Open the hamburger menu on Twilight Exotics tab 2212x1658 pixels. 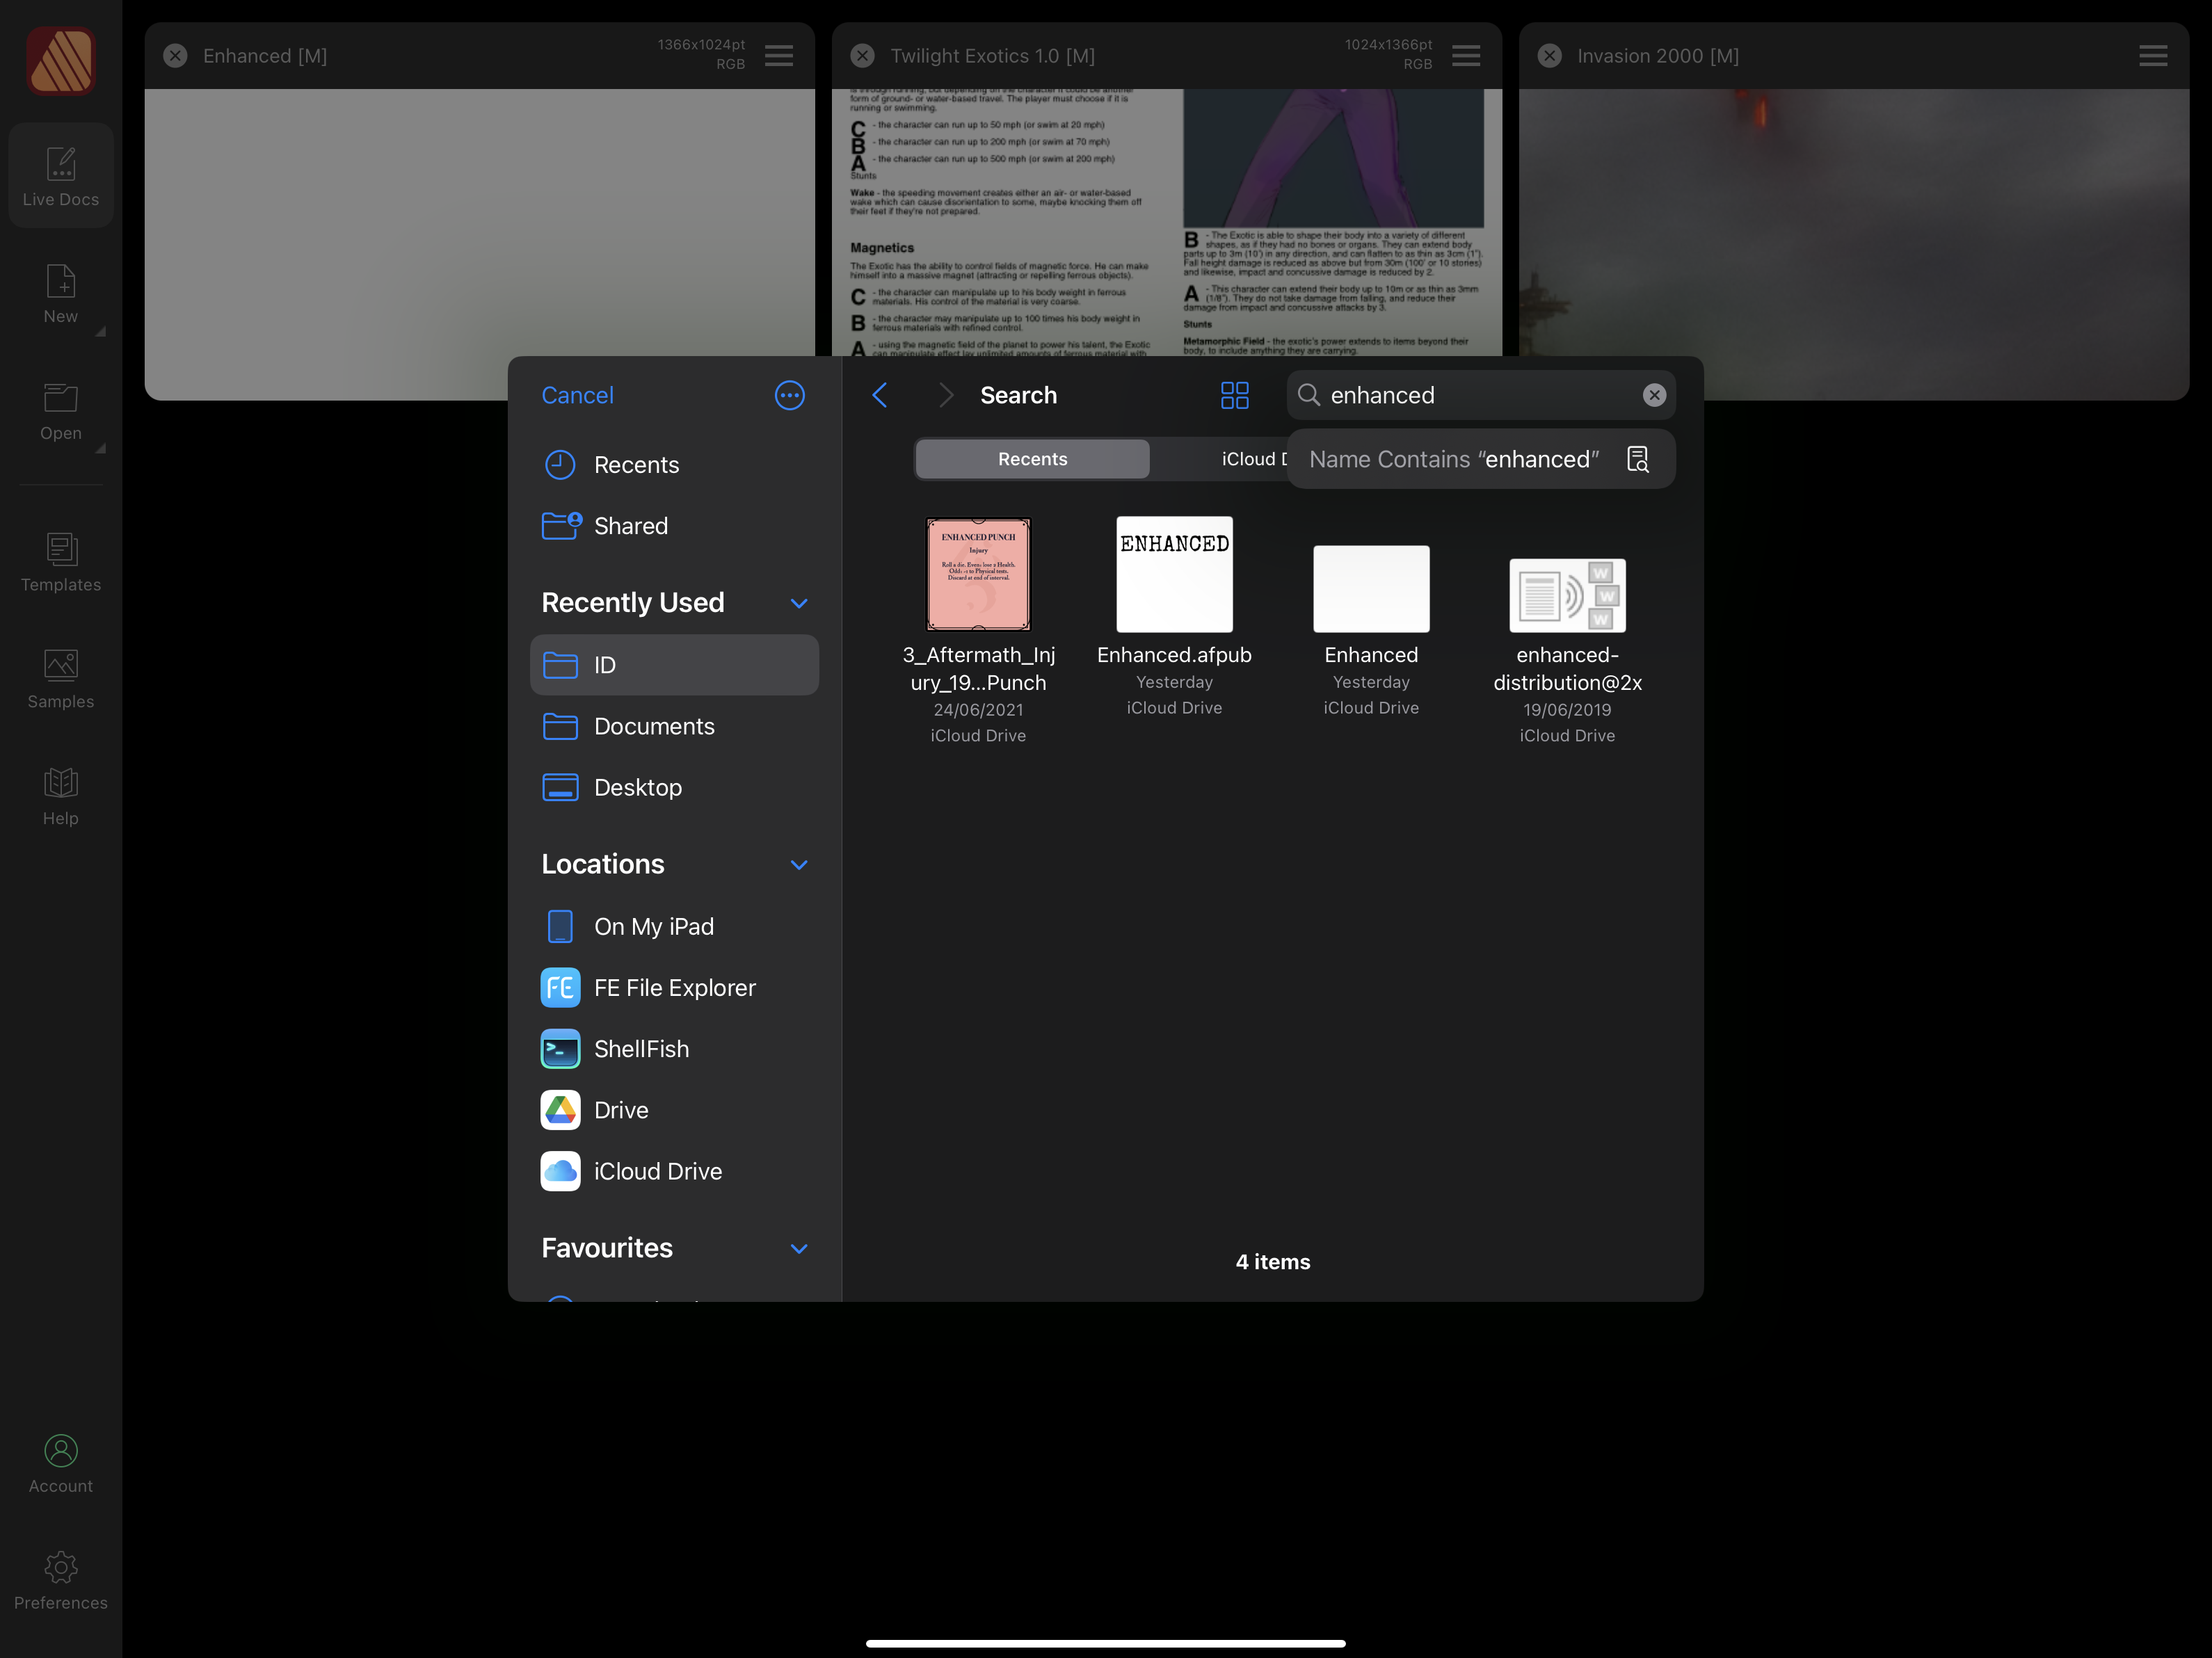pyautogui.click(x=1466, y=55)
